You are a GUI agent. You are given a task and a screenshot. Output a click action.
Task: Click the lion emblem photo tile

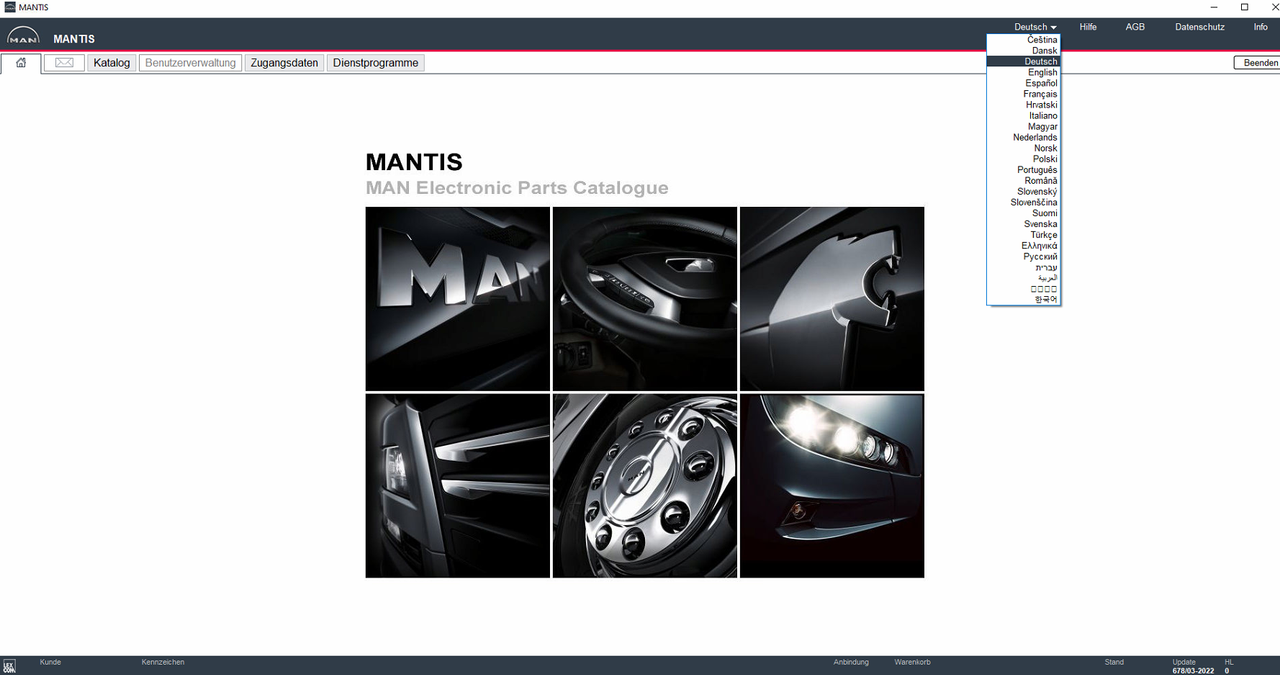[832, 299]
